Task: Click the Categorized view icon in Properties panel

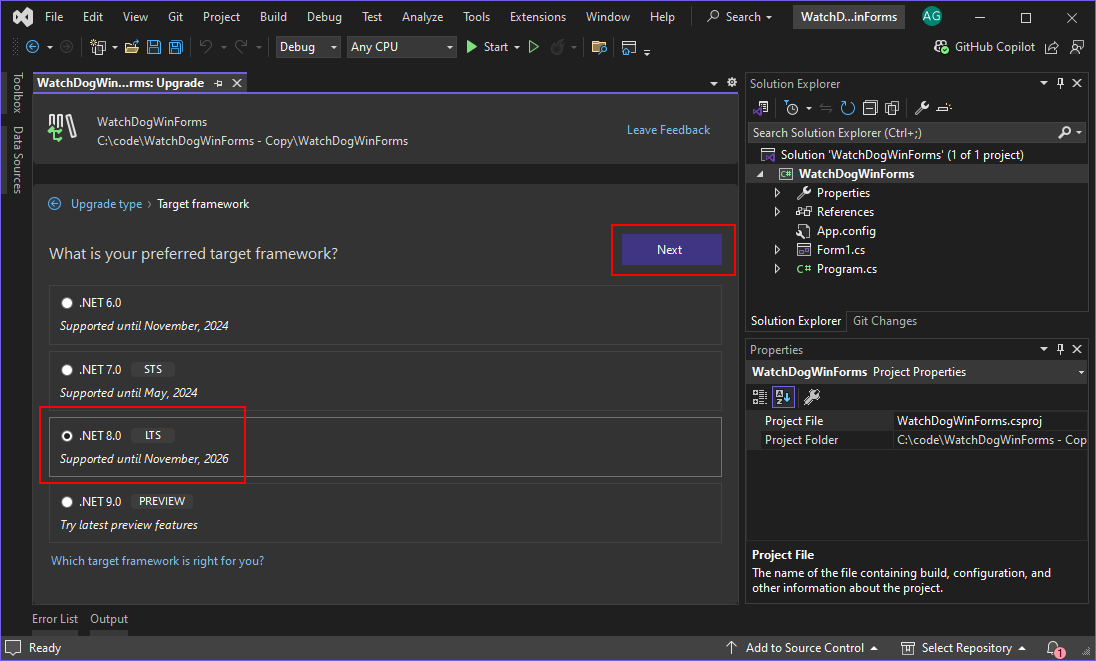Action: pyautogui.click(x=760, y=397)
